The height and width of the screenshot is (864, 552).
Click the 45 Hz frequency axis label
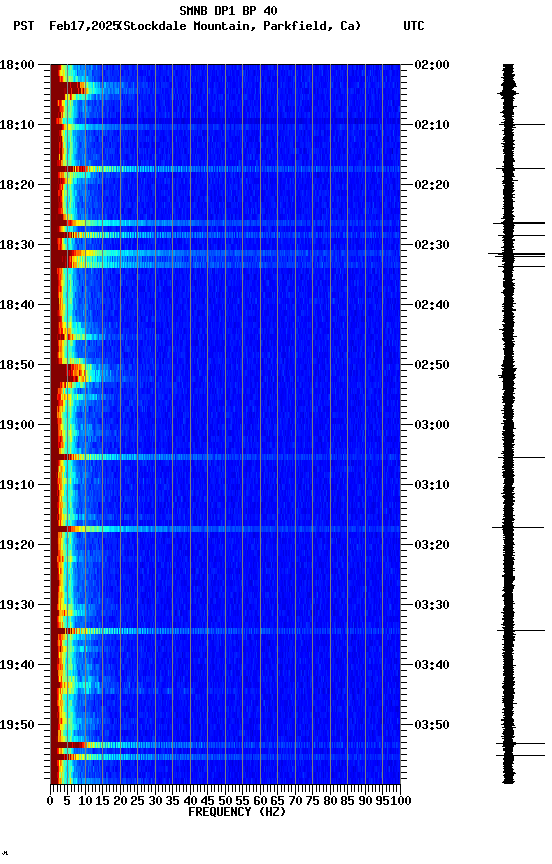pyautogui.click(x=207, y=801)
